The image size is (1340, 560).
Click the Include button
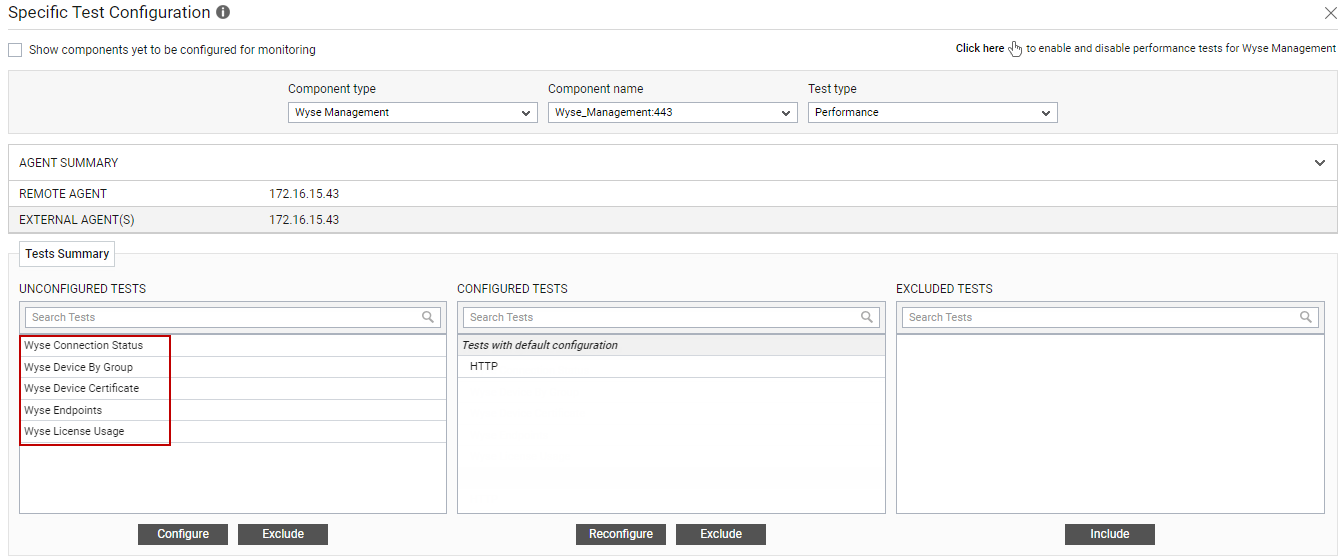pyautogui.click(x=1110, y=534)
